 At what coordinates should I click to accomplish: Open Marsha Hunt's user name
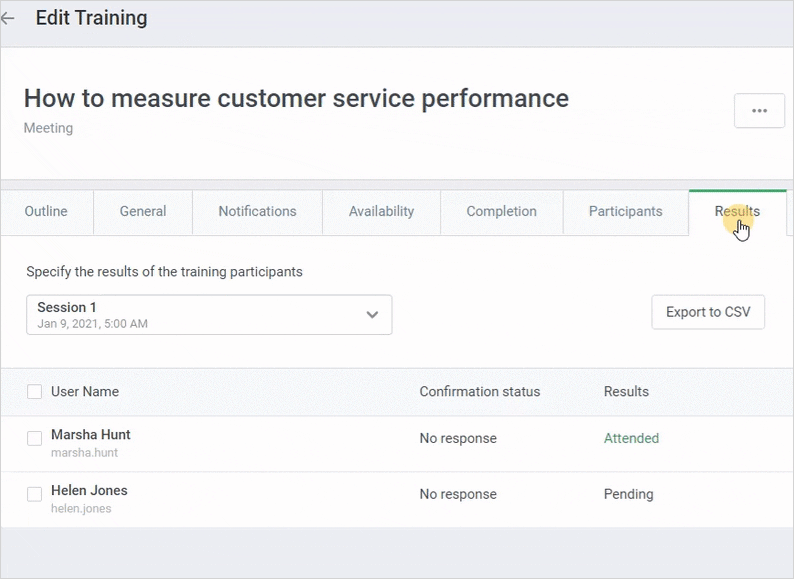click(91, 435)
